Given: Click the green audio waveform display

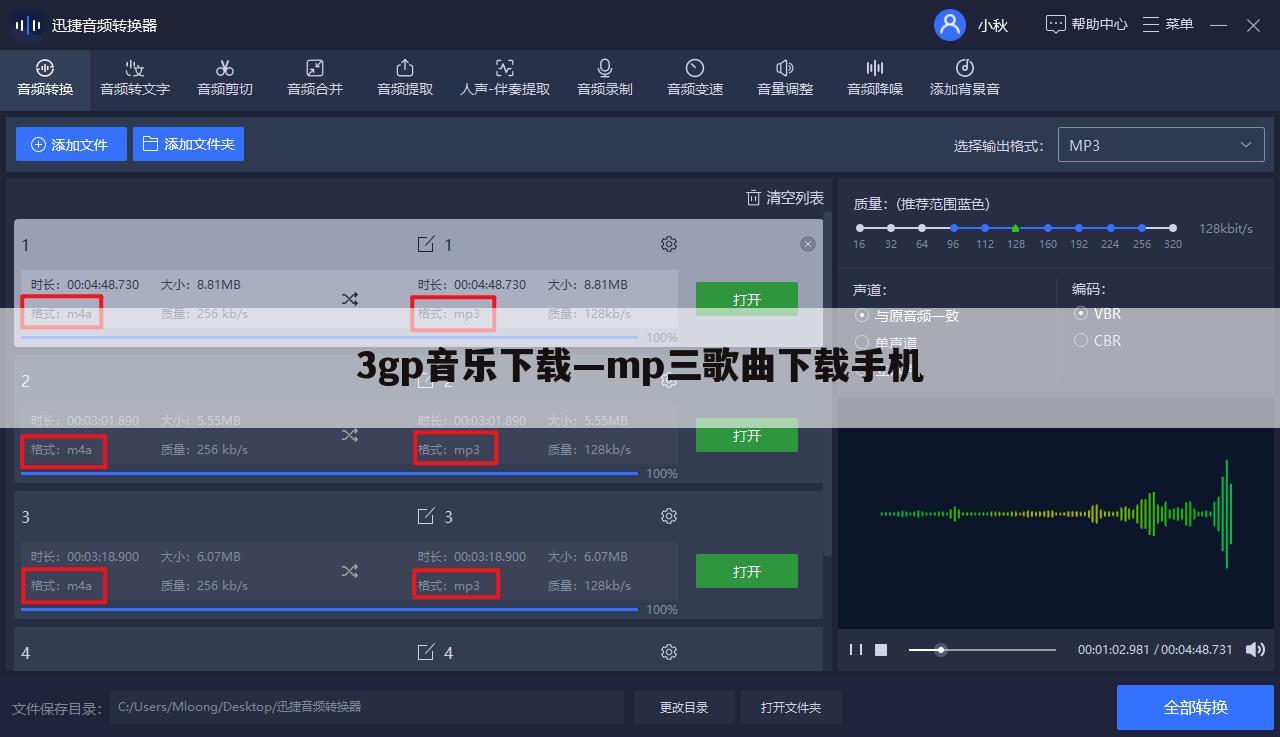Looking at the screenshot, I should point(1056,513).
